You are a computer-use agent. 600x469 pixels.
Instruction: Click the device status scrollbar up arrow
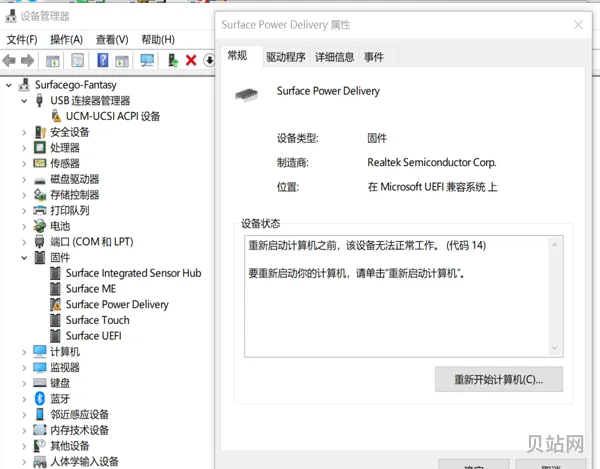pyautogui.click(x=554, y=245)
